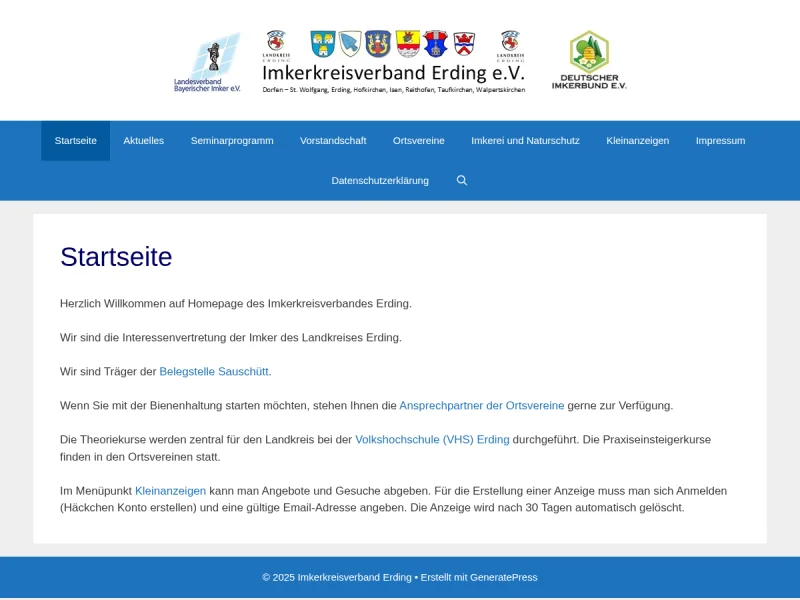Click the Deutscher Imkerbund e.V. logo
Screen dimensions: 800x600
(x=589, y=60)
